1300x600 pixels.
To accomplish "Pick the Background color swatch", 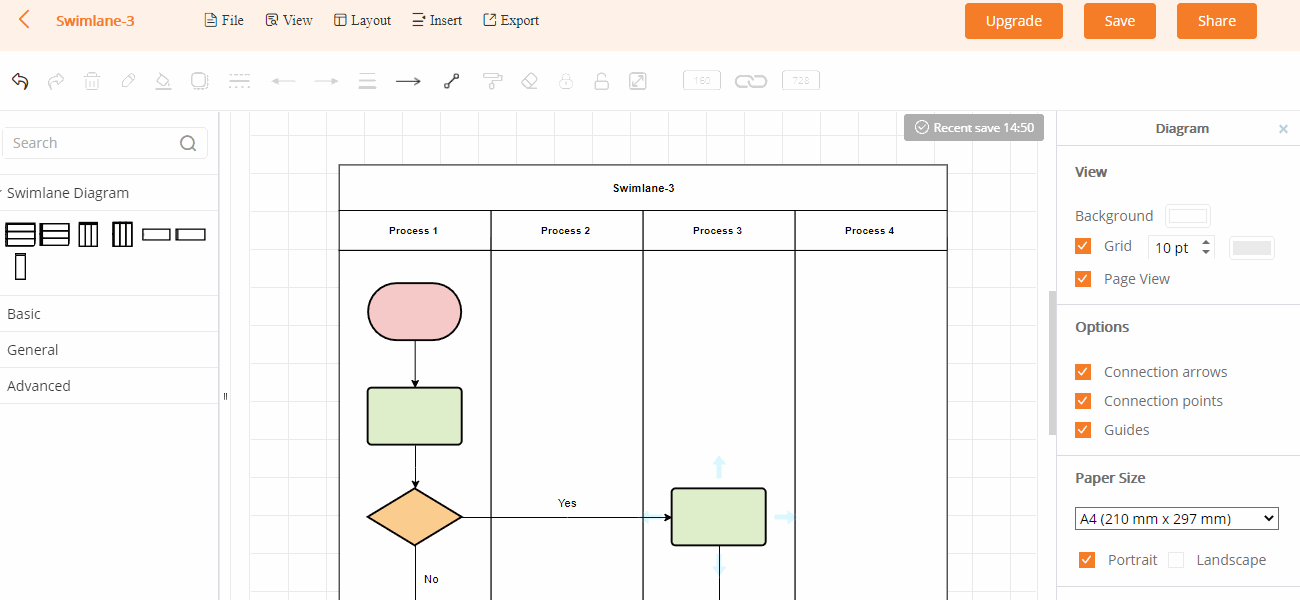I will 1189,216.
